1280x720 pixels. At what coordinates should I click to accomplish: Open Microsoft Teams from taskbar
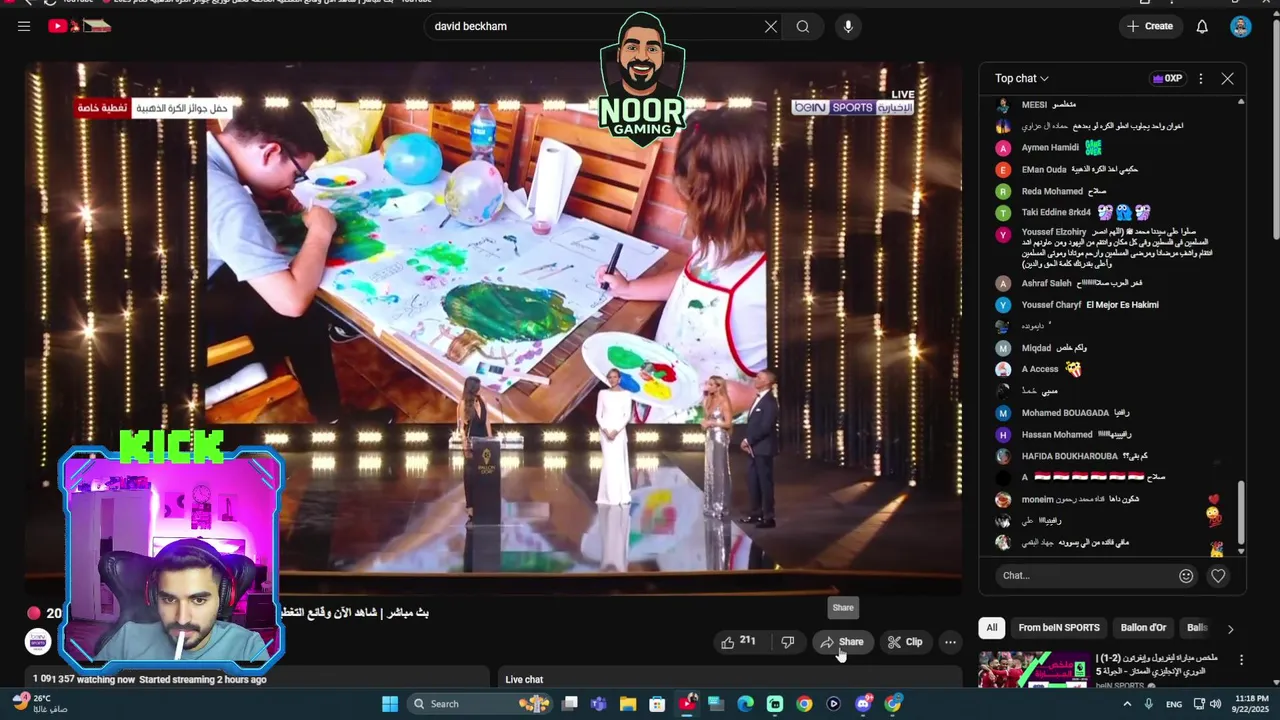pos(599,704)
